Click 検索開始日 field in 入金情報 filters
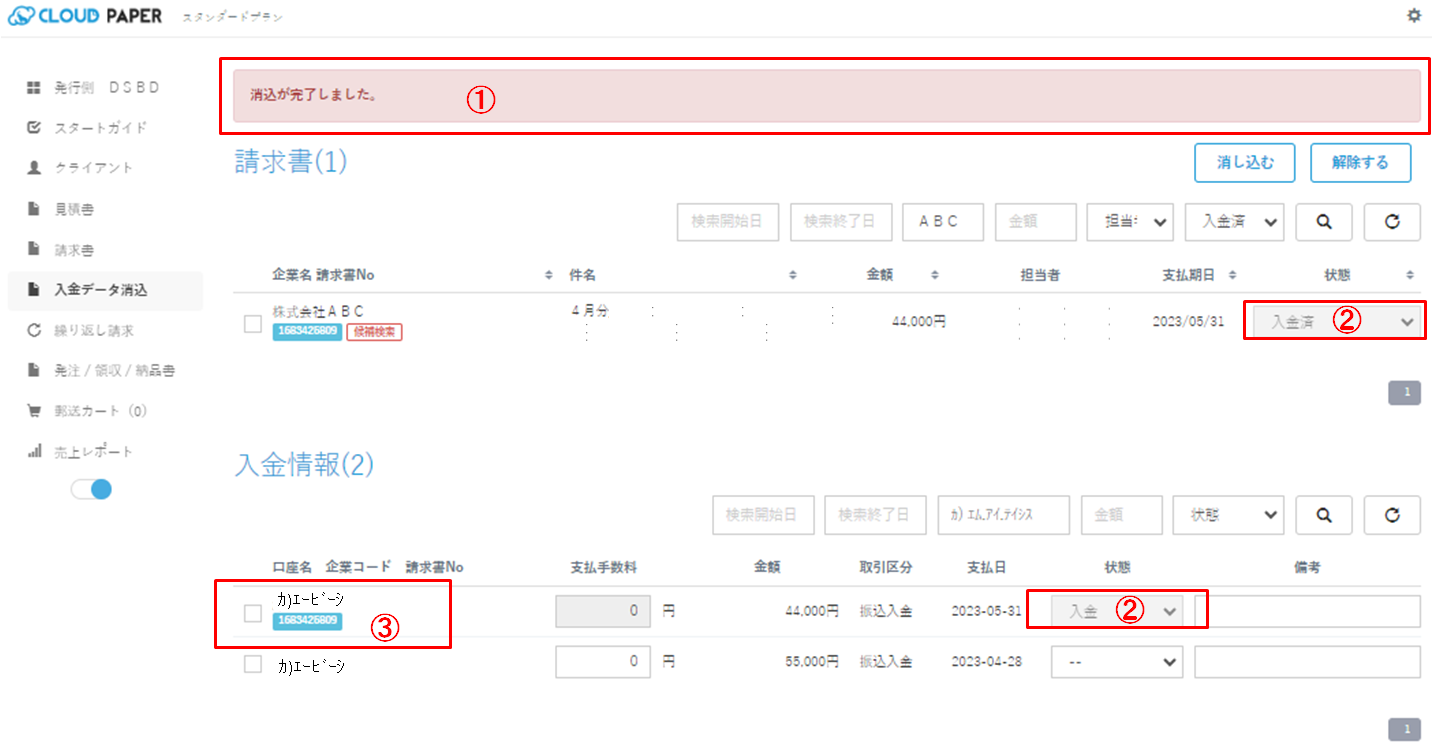This screenshot has height=749, width=1433. [x=763, y=514]
